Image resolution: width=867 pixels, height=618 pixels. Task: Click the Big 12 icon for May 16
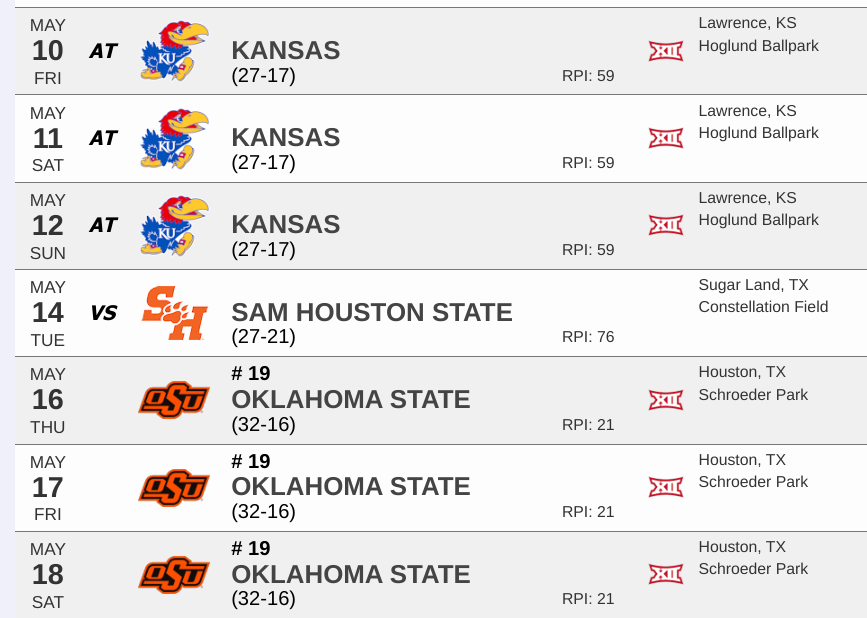[x=665, y=400]
